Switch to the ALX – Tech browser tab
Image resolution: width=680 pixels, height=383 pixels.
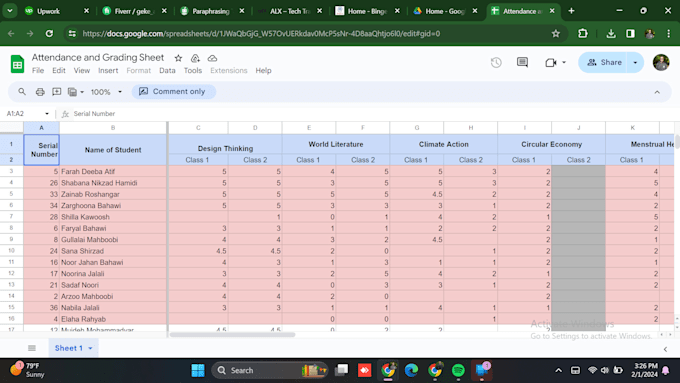coord(290,11)
